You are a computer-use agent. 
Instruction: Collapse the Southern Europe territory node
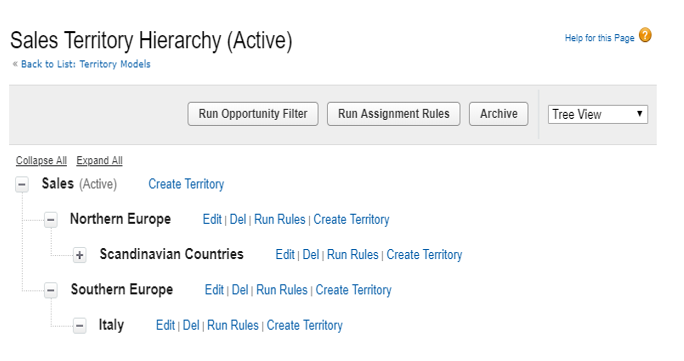pyautogui.click(x=51, y=290)
